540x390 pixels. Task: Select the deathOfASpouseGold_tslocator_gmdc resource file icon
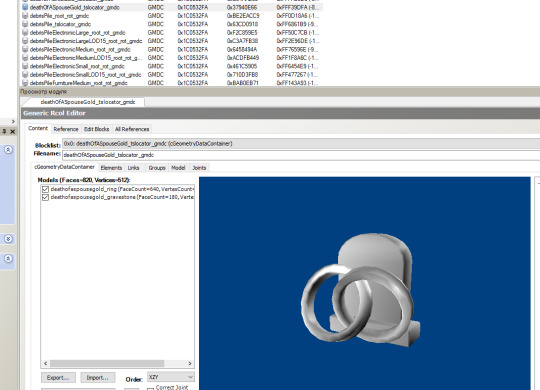25,7
